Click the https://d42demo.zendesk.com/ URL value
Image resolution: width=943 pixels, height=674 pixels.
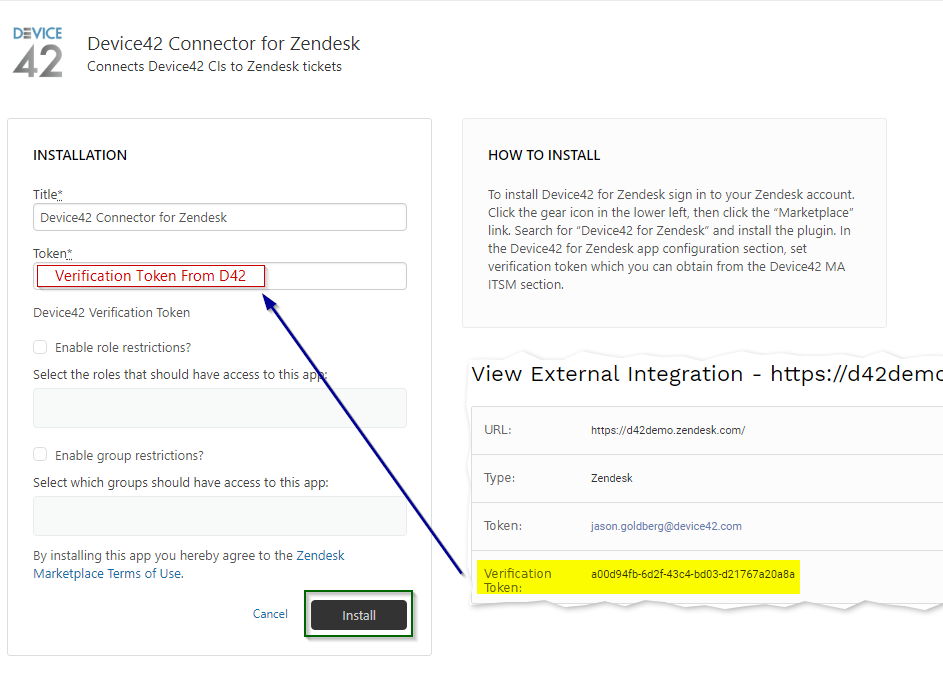[x=668, y=430]
